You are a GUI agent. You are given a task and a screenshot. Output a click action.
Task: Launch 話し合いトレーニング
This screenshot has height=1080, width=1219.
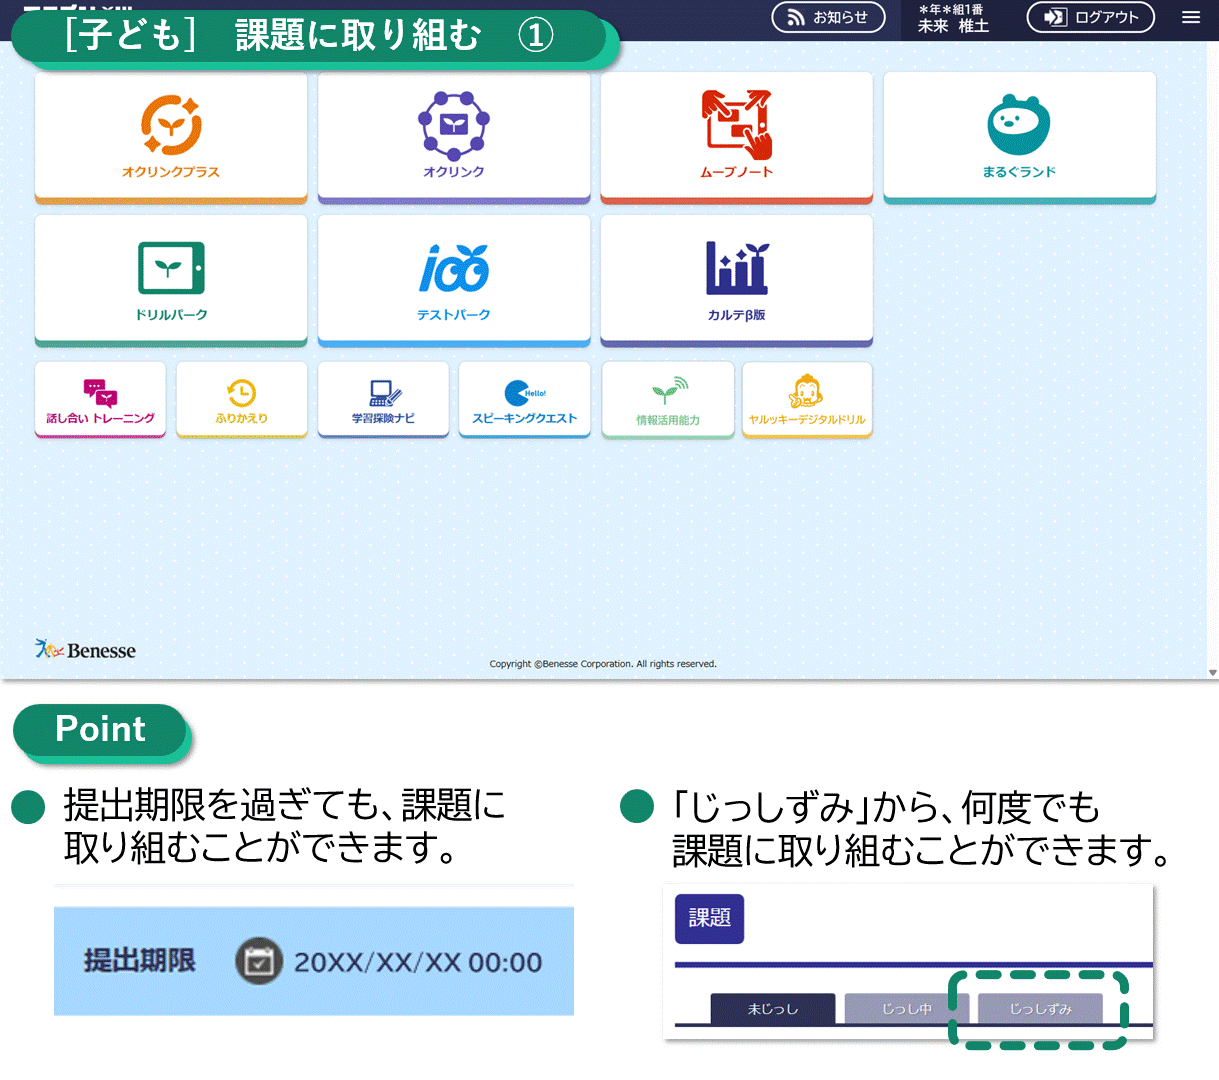100,400
